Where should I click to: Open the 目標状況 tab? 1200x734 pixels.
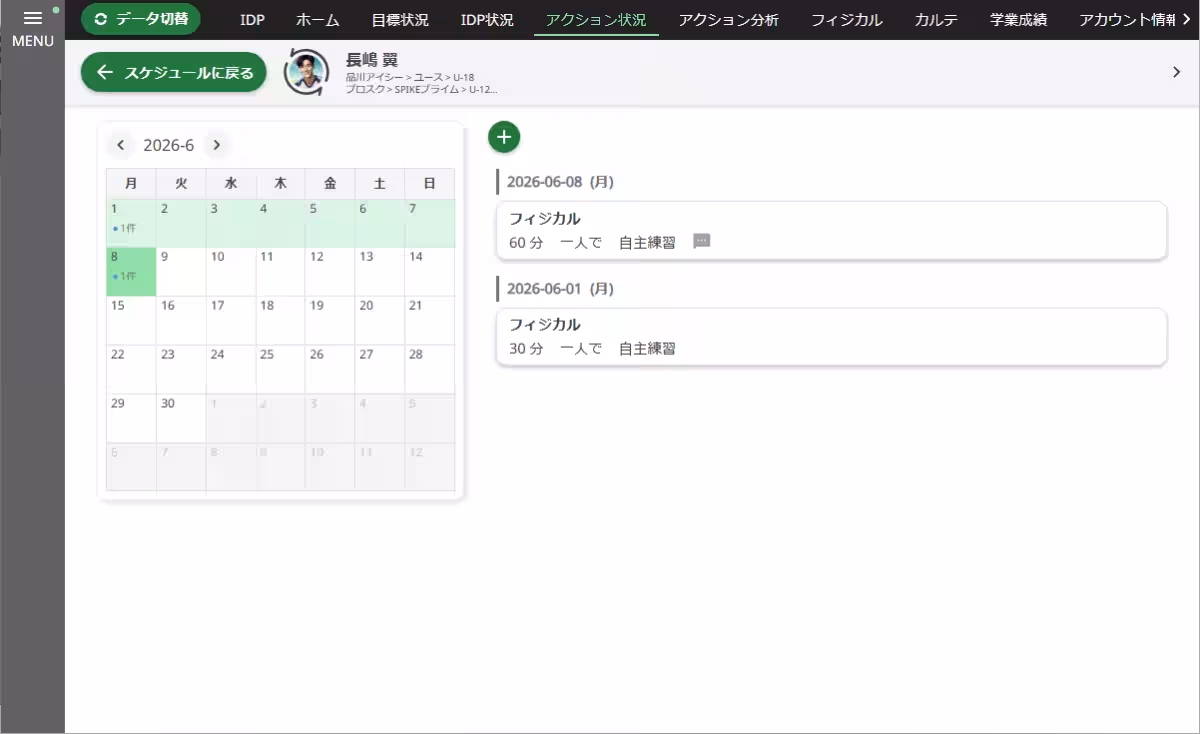400,20
